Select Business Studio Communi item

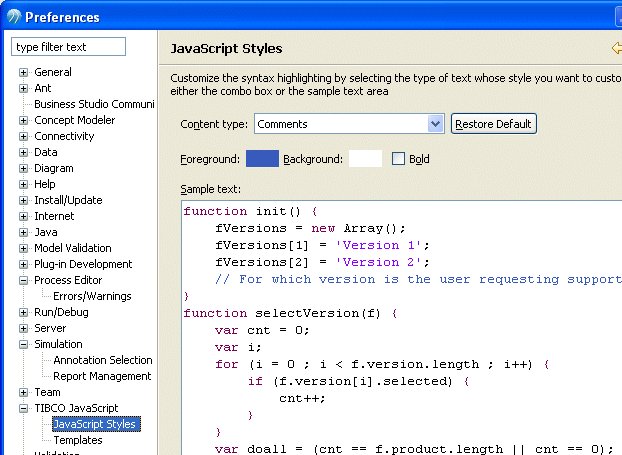click(x=94, y=104)
